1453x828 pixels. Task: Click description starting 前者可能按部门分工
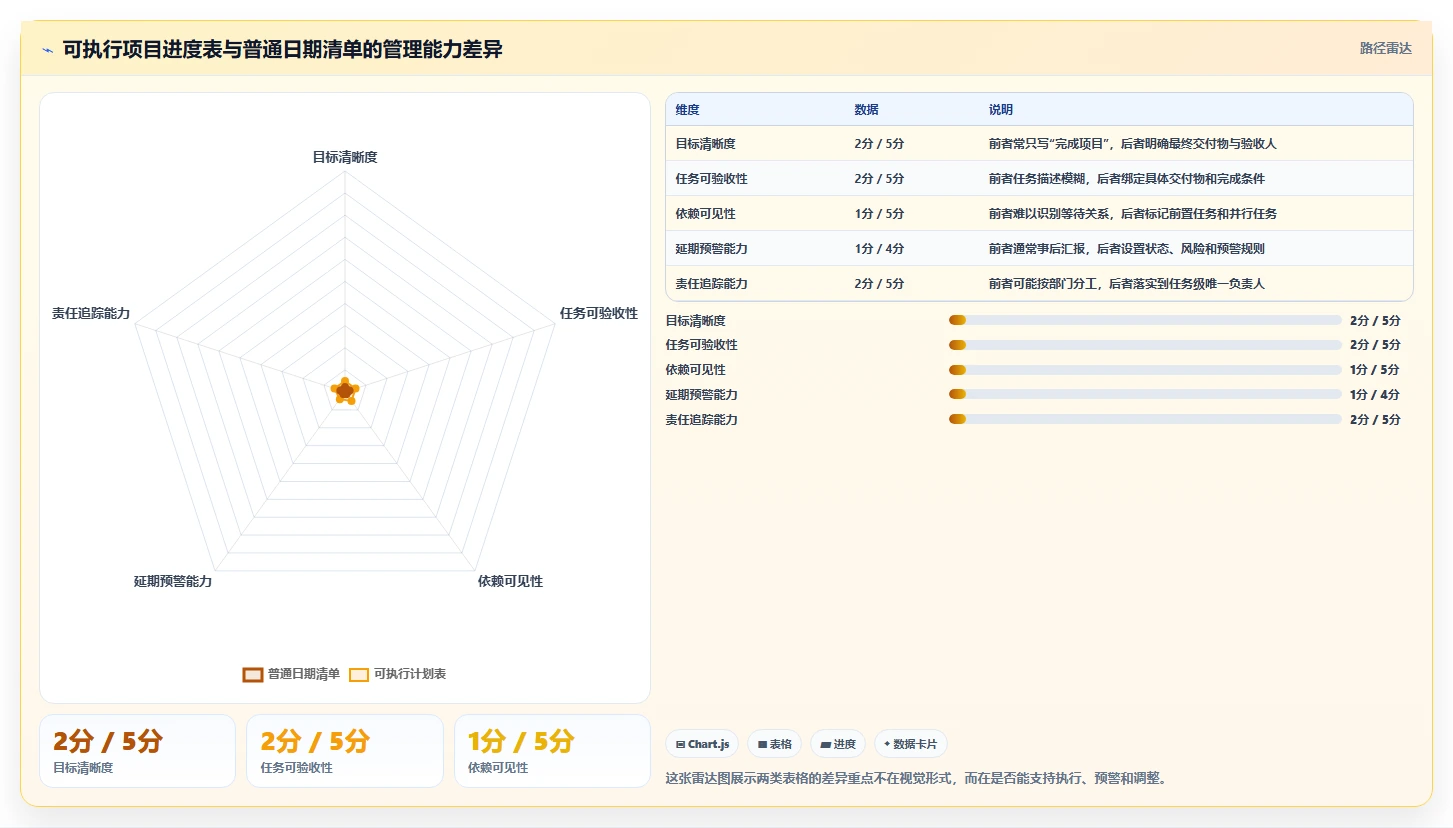tap(1126, 284)
